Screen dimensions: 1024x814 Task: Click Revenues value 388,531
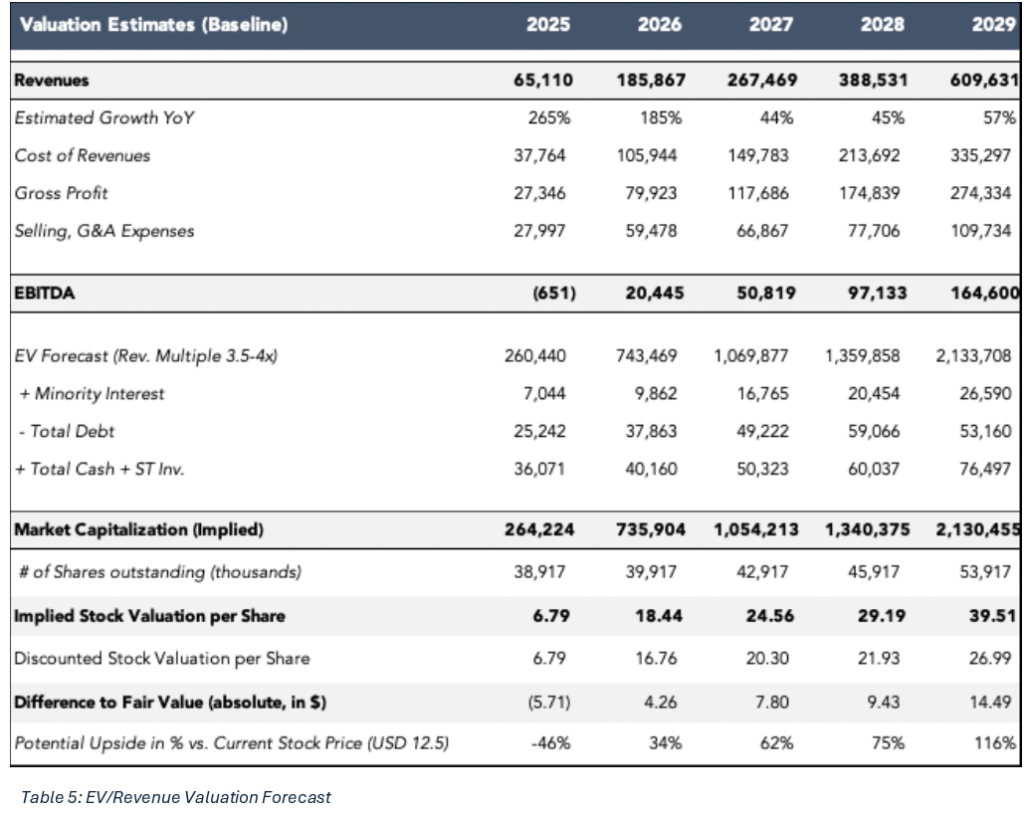pos(873,80)
